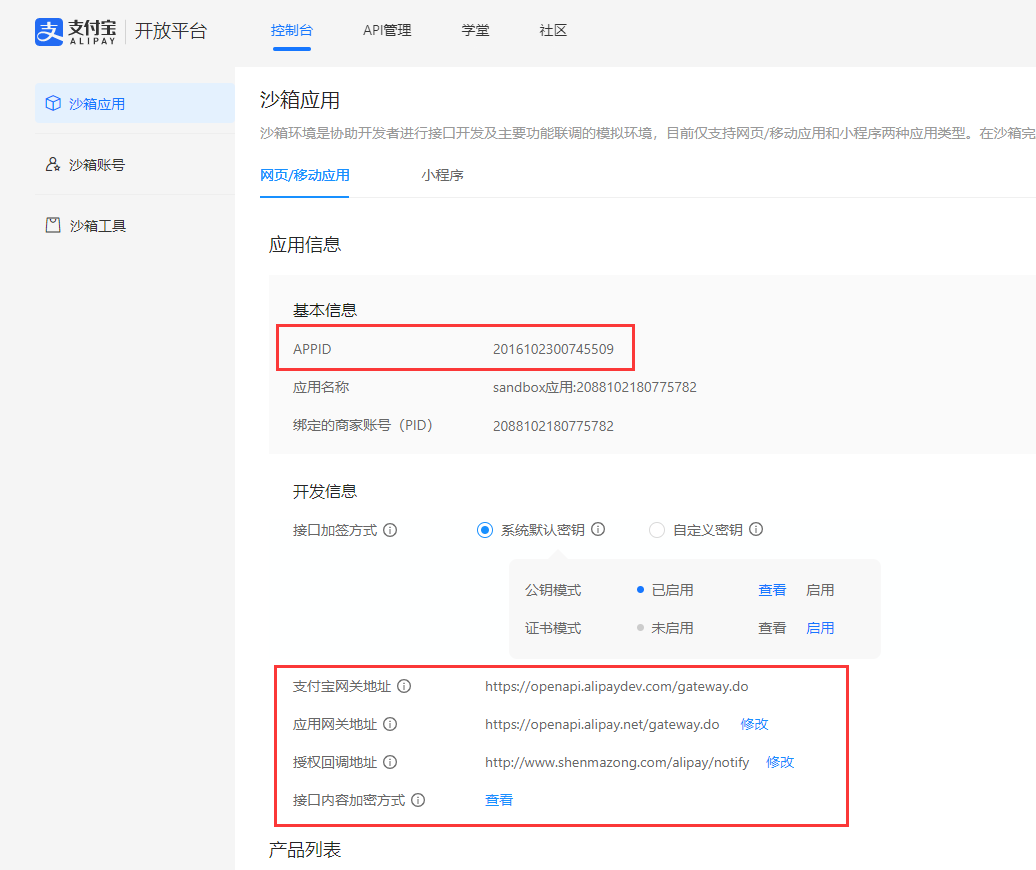
Task: Click info icon next to 授权回调地址
Action: (390, 762)
